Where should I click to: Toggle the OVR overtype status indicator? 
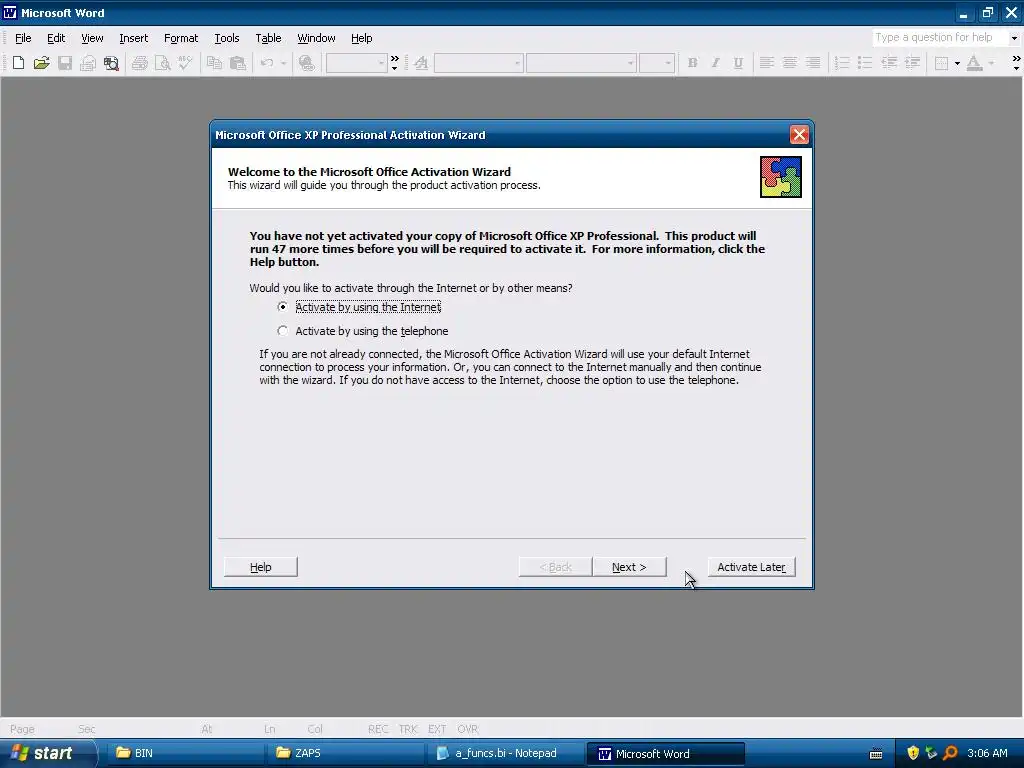[x=468, y=729]
